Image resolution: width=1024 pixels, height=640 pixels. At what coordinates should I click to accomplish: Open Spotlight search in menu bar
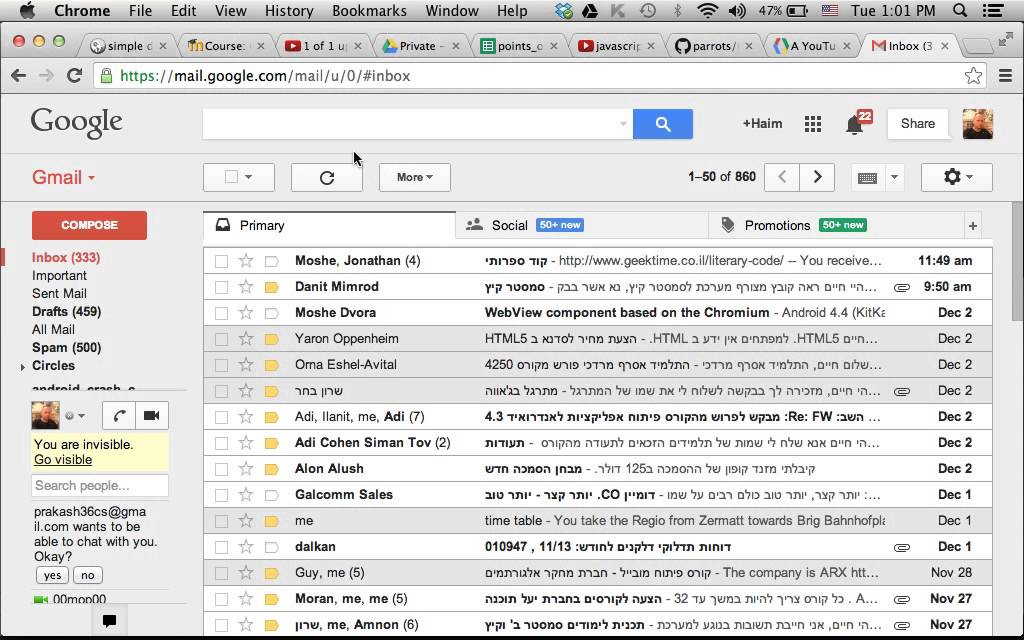pos(960,10)
